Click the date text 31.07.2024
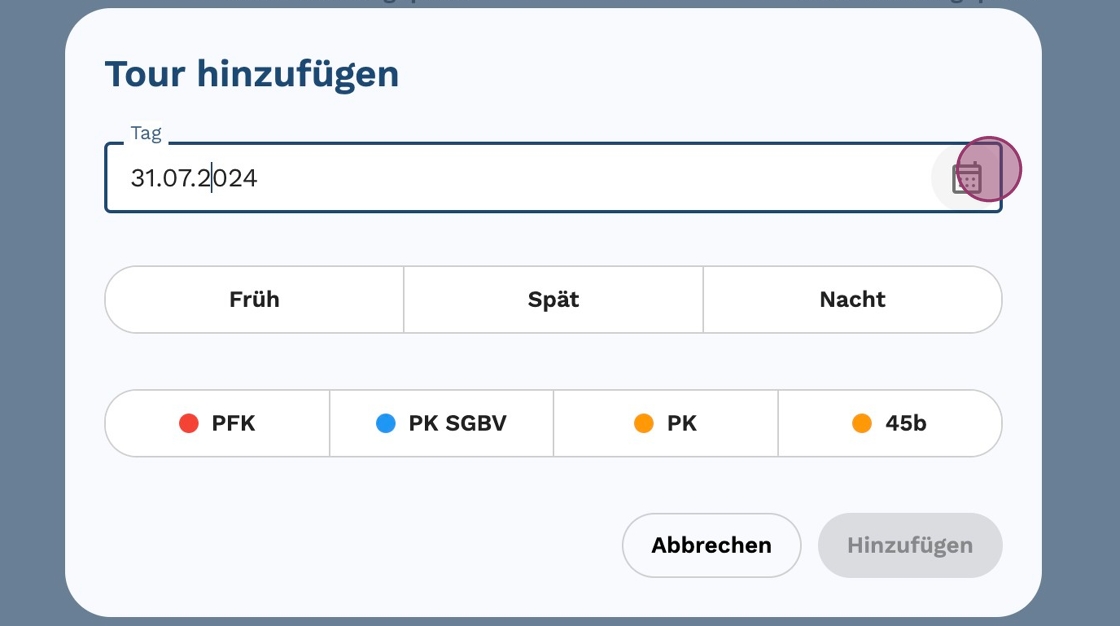 pyautogui.click(x=194, y=178)
